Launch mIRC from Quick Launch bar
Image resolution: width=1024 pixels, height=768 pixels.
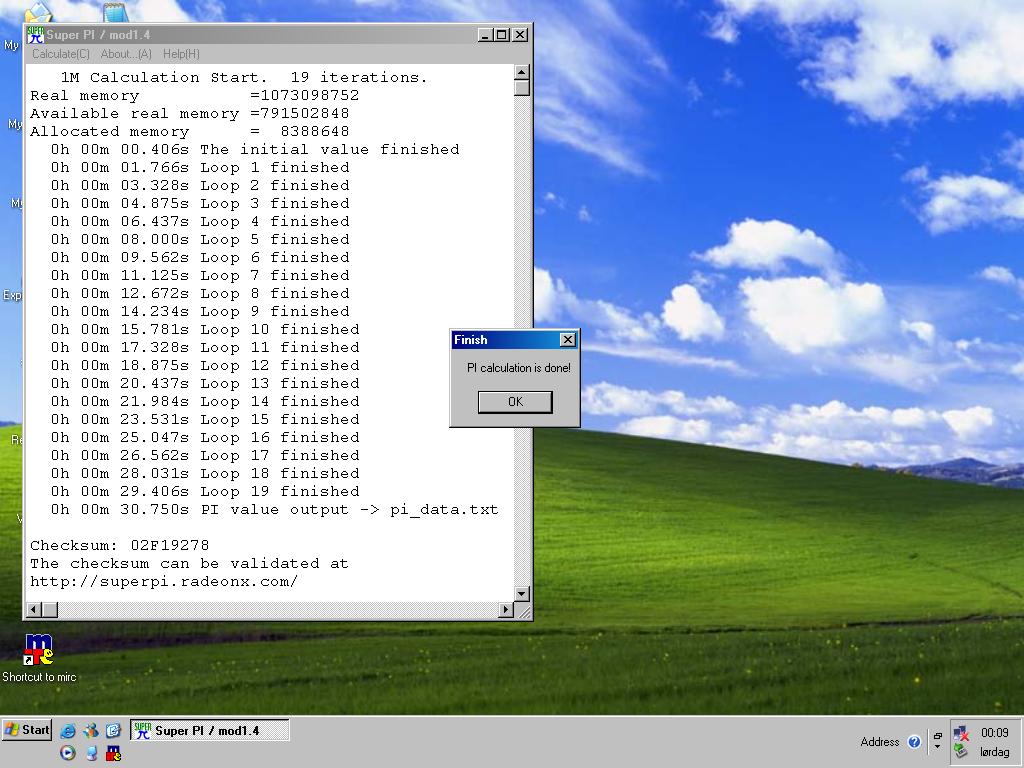point(114,753)
